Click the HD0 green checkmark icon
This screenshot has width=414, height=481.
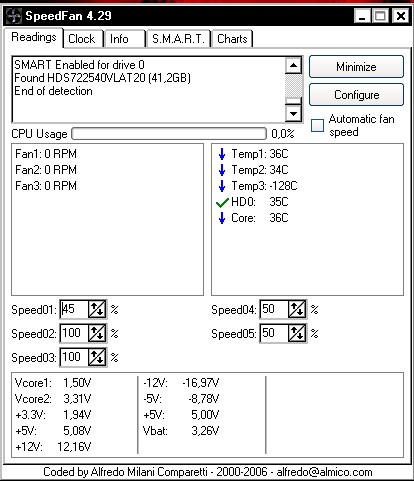tap(222, 202)
